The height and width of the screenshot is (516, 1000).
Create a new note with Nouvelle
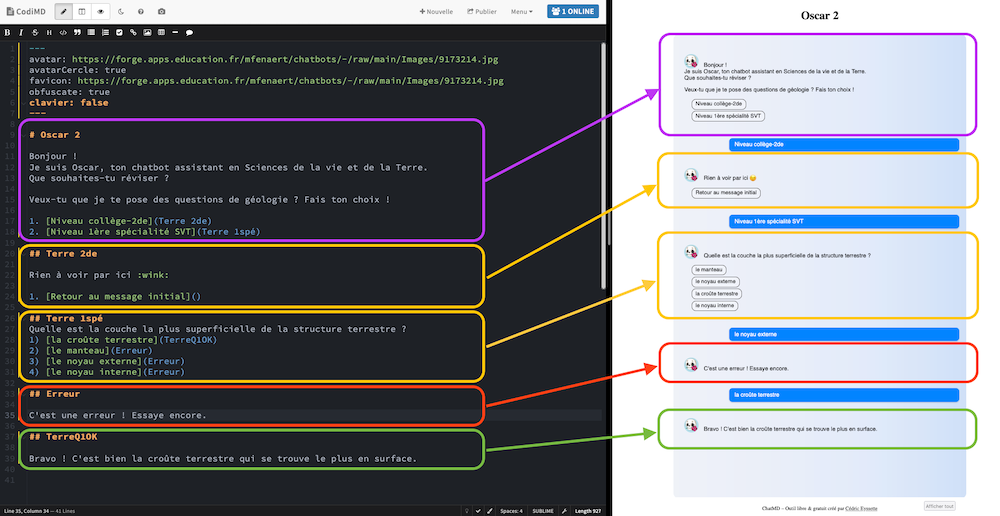click(x=435, y=12)
